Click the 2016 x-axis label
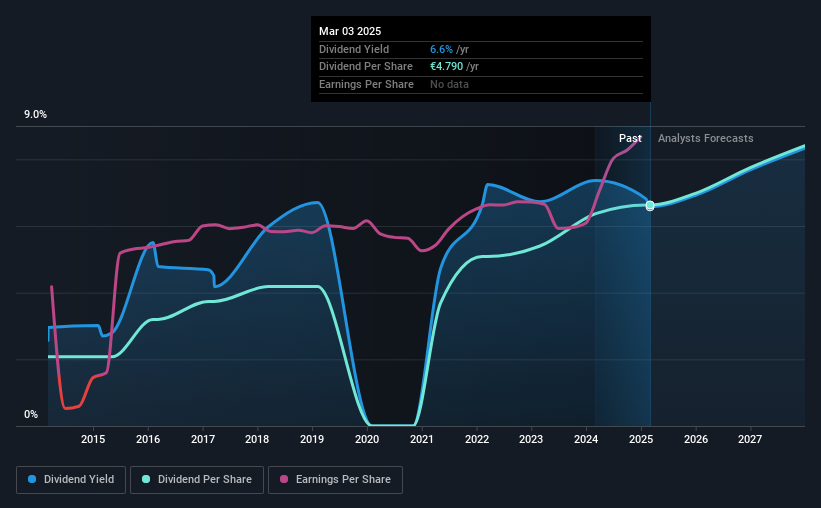This screenshot has height=508, width=821. pyautogui.click(x=148, y=439)
